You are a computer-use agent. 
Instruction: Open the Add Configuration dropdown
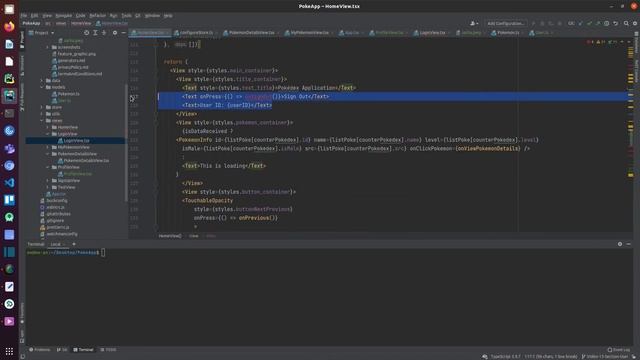point(505,24)
